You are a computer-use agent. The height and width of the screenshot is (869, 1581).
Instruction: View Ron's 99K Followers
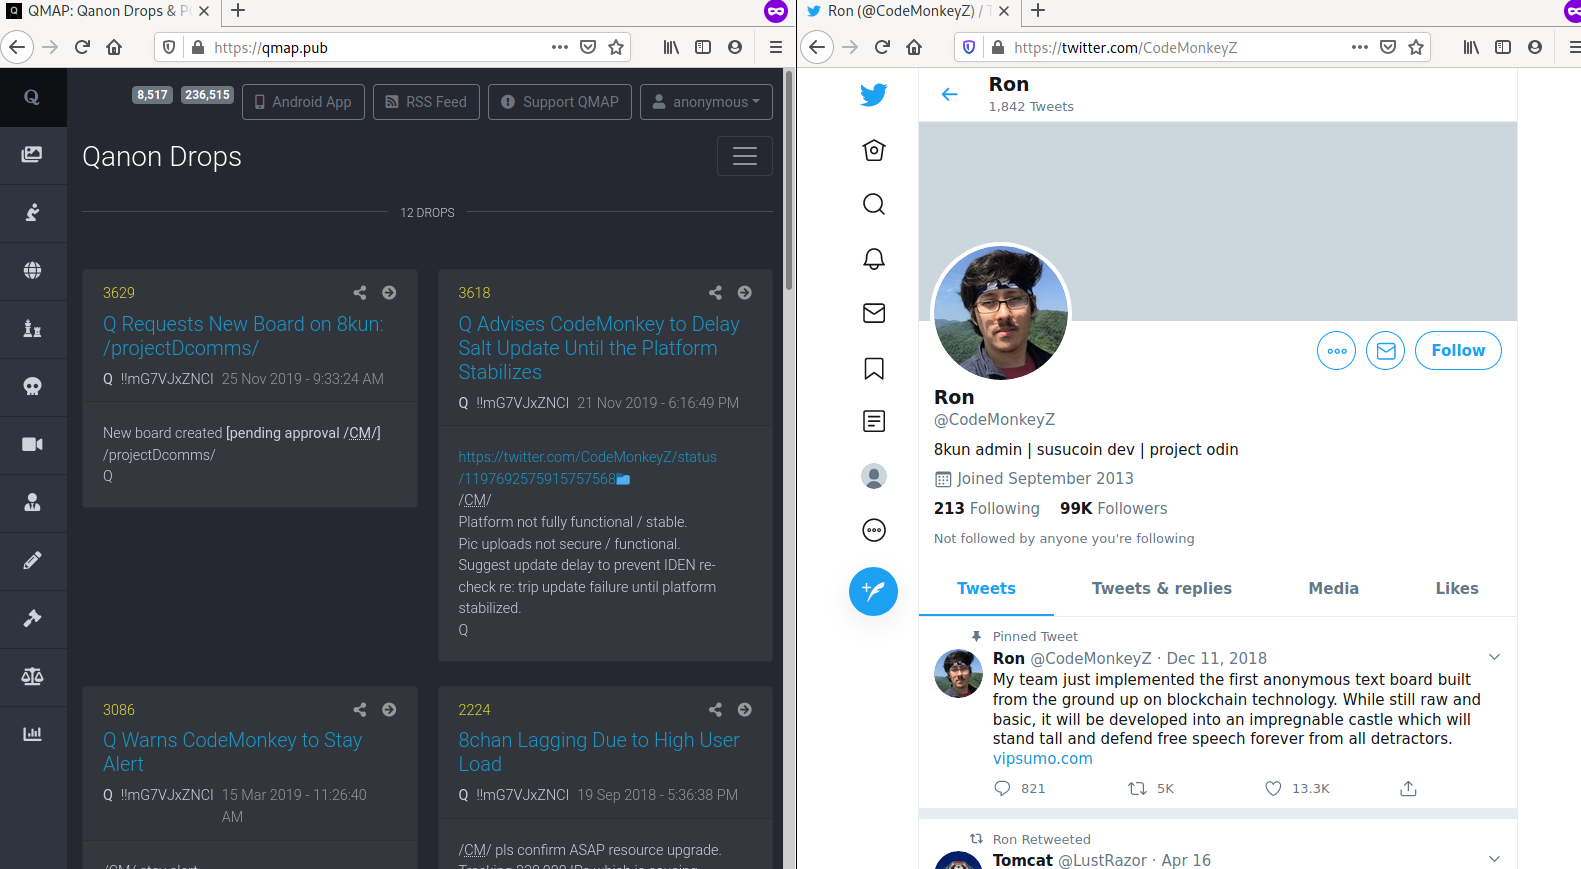pyautogui.click(x=1113, y=509)
